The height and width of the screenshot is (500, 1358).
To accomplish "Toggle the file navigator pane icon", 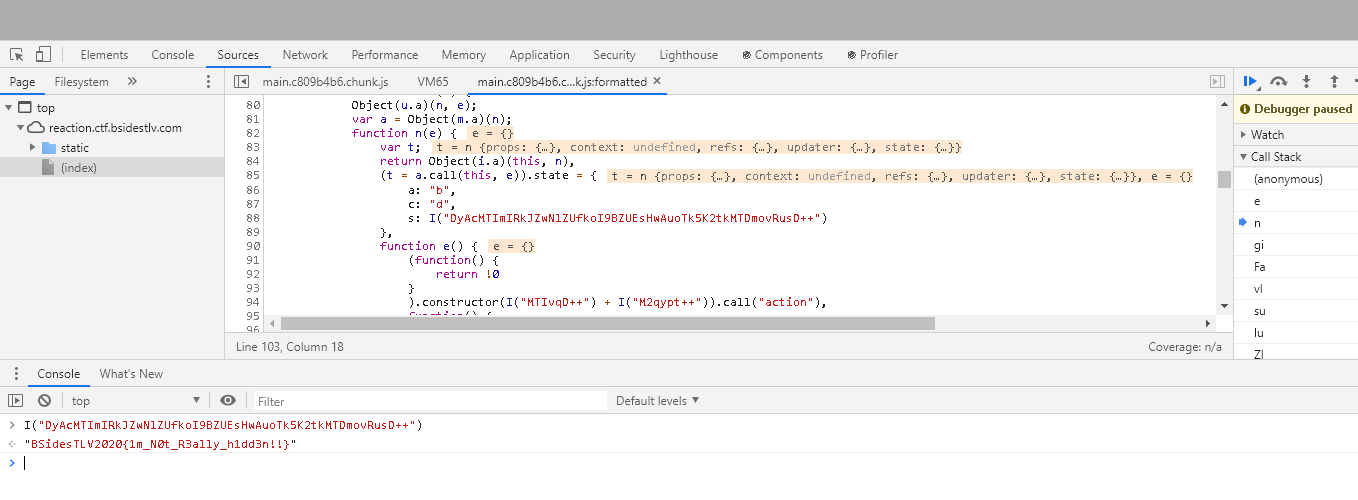I will [x=241, y=81].
